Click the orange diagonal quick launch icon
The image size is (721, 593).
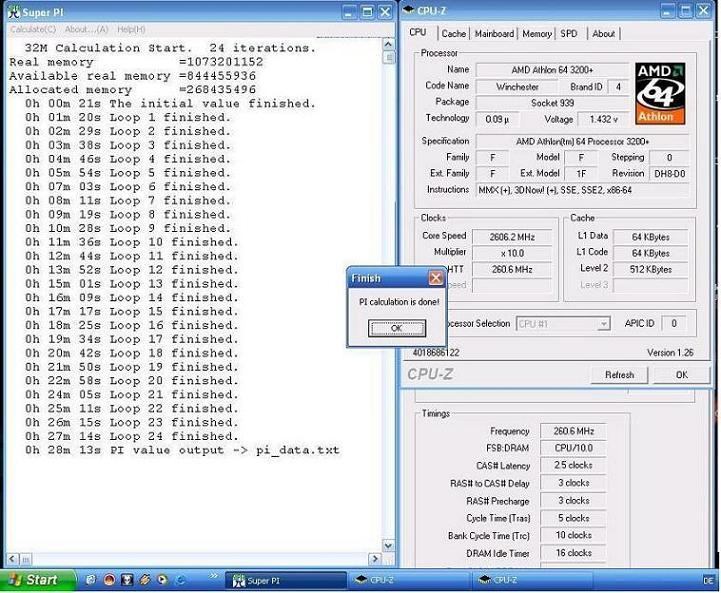click(145, 580)
